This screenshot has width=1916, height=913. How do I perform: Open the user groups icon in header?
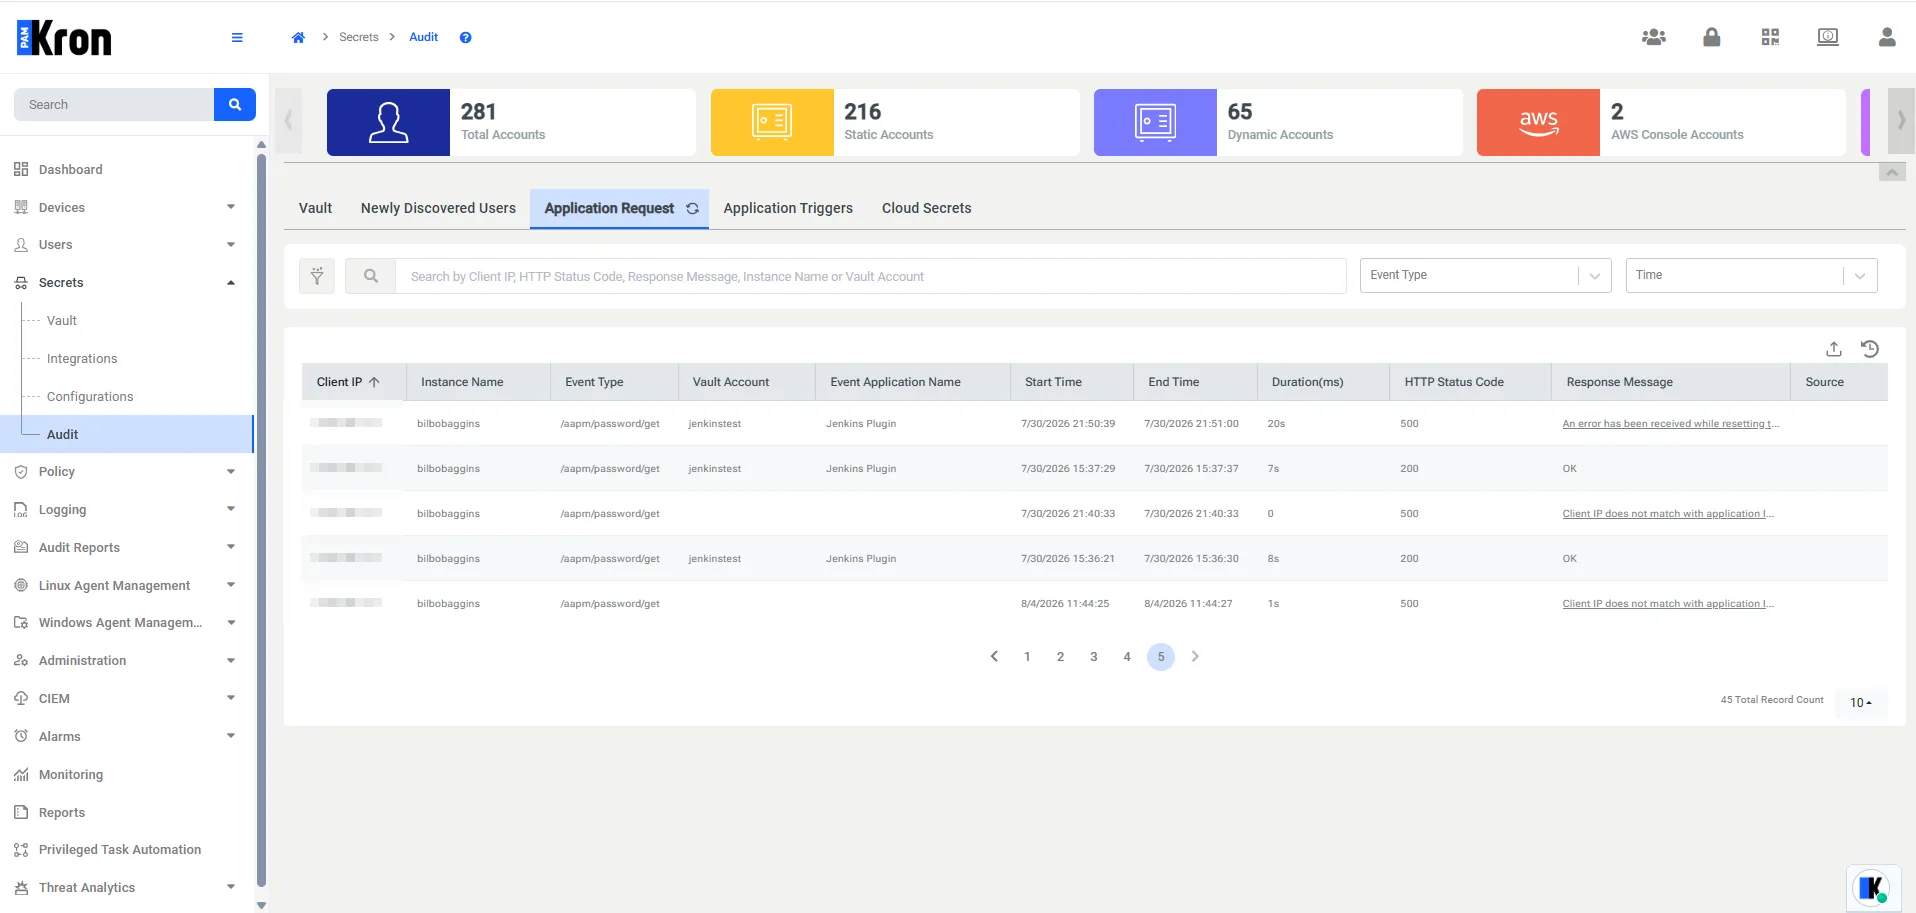click(1654, 37)
